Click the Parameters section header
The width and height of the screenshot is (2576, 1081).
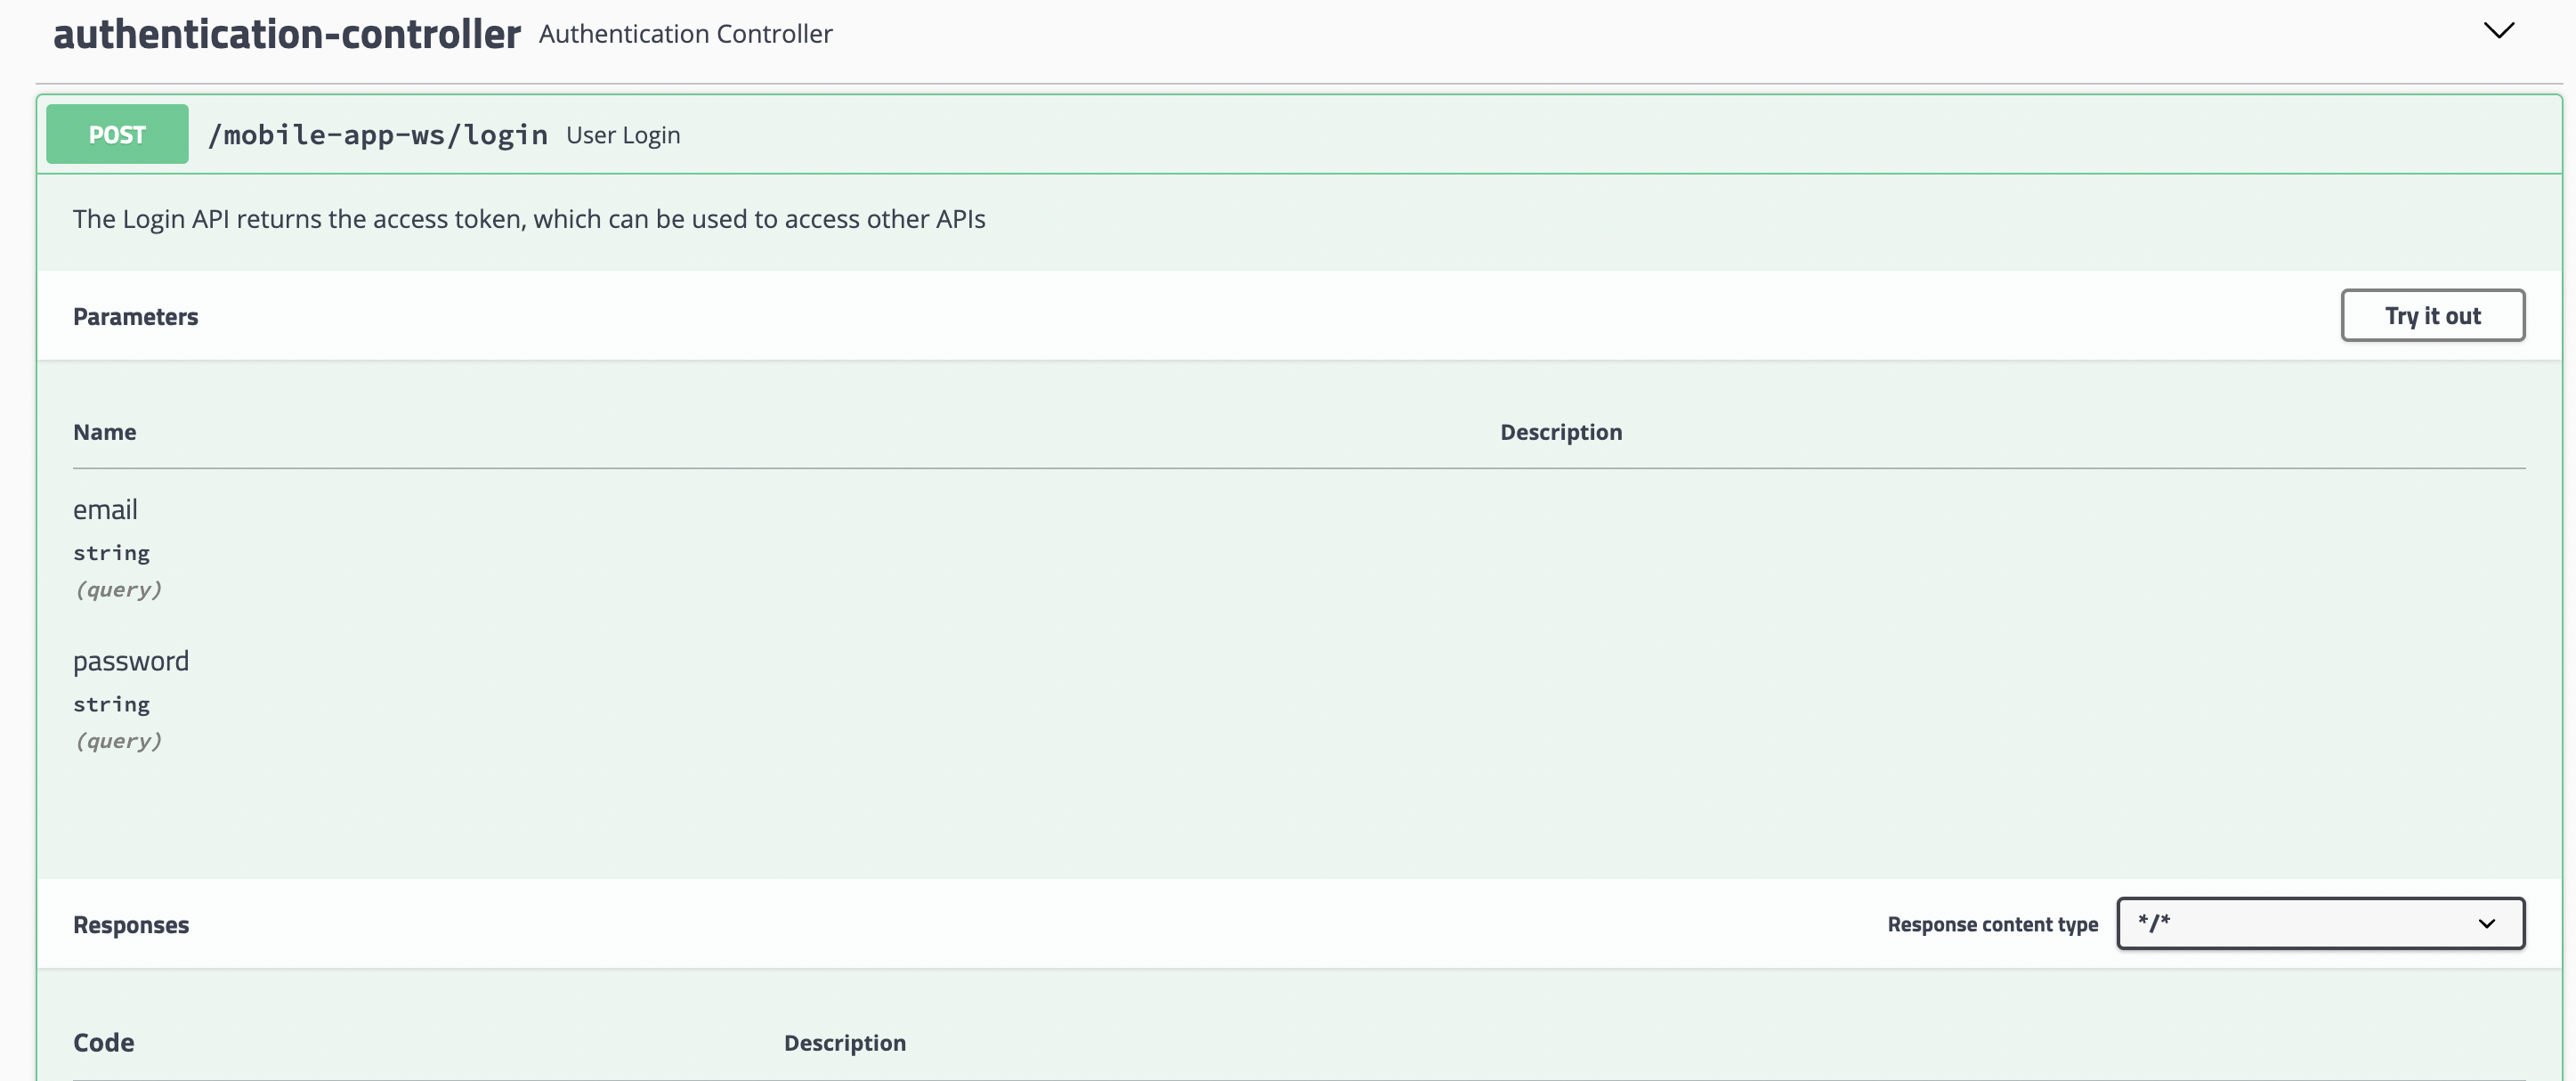(136, 317)
